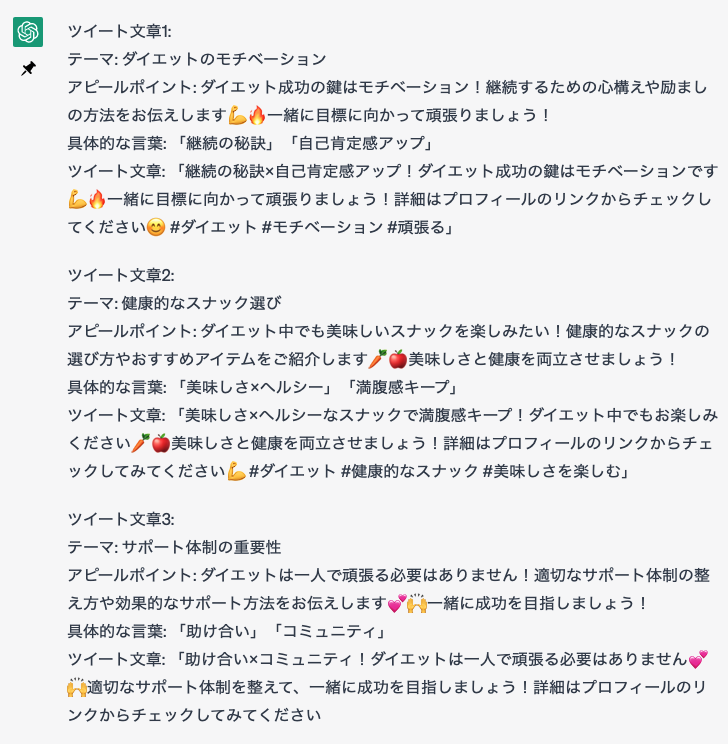Click the テーマ: ダイエットのモチベーション line
Viewport: 728px width, 744px height.
pyautogui.click(x=197, y=59)
